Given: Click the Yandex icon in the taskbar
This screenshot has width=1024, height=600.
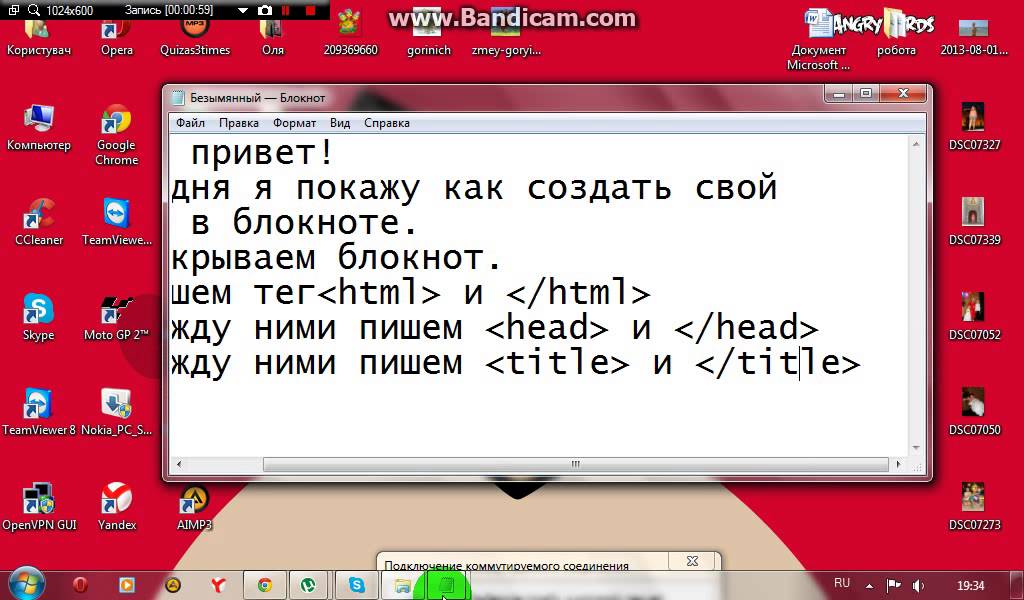Looking at the screenshot, I should tap(220, 585).
